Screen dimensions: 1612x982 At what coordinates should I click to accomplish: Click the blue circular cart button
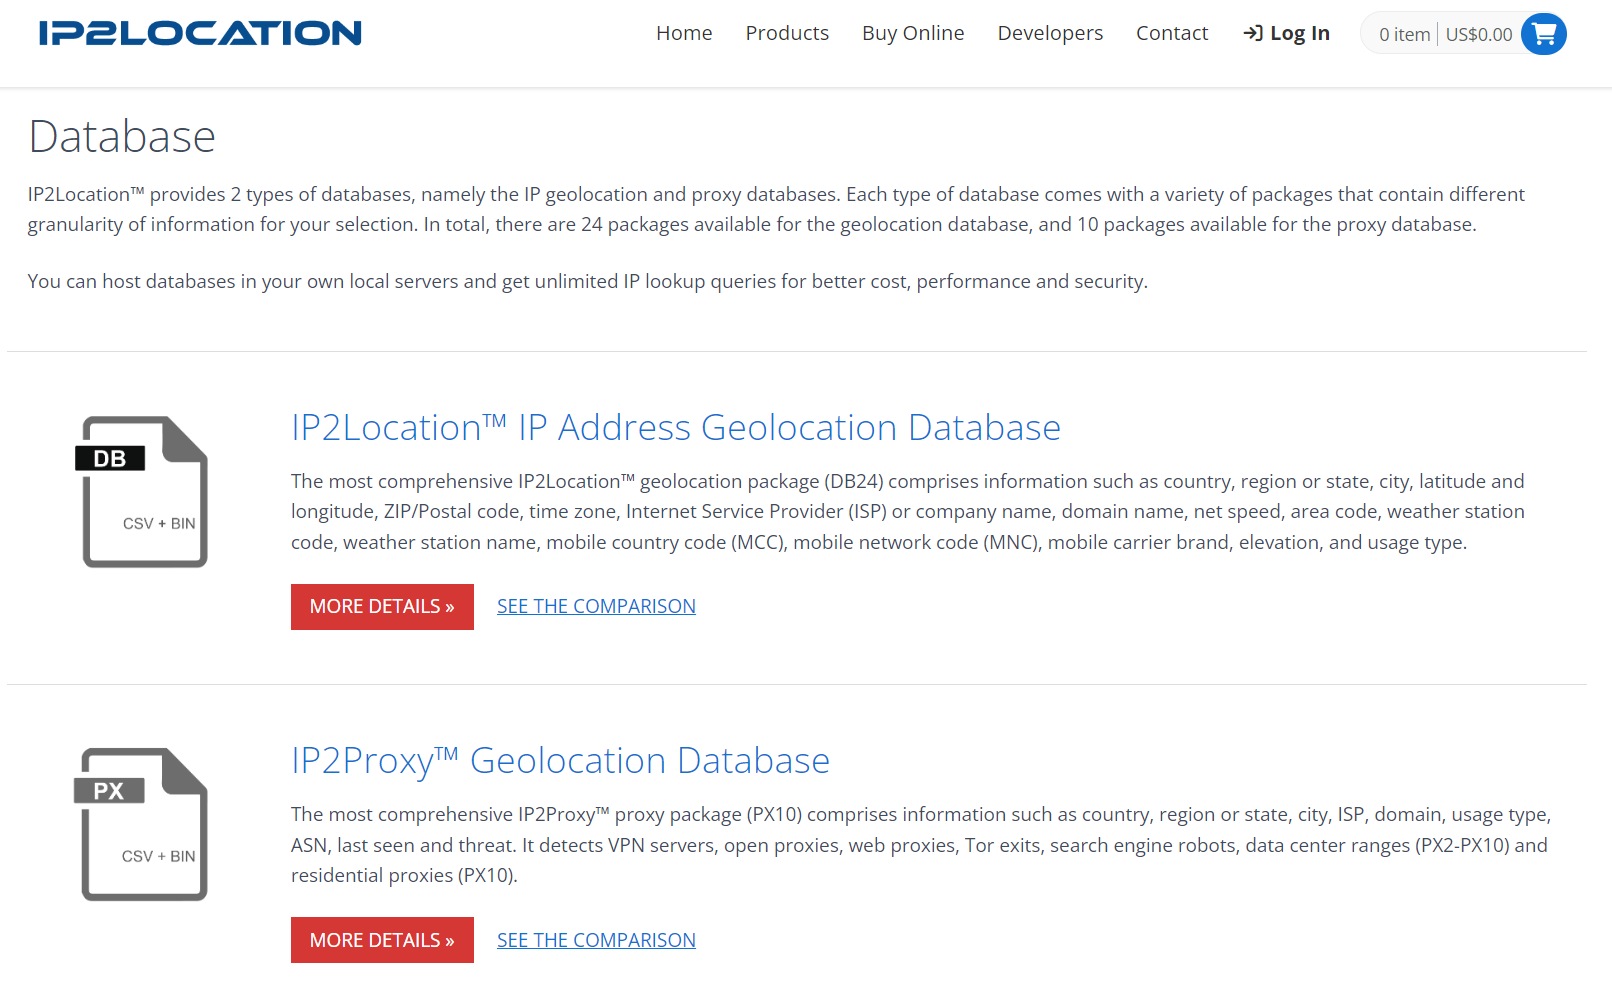(x=1544, y=33)
